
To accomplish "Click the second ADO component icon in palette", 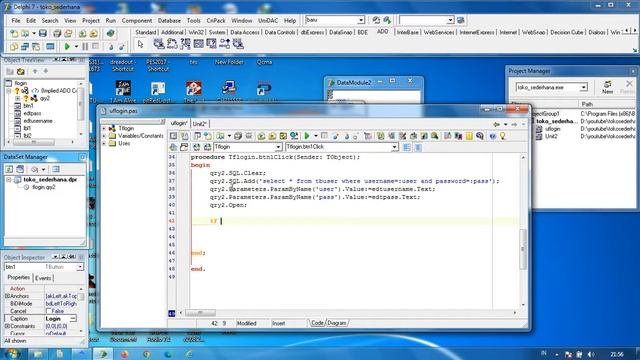I will click(172, 44).
